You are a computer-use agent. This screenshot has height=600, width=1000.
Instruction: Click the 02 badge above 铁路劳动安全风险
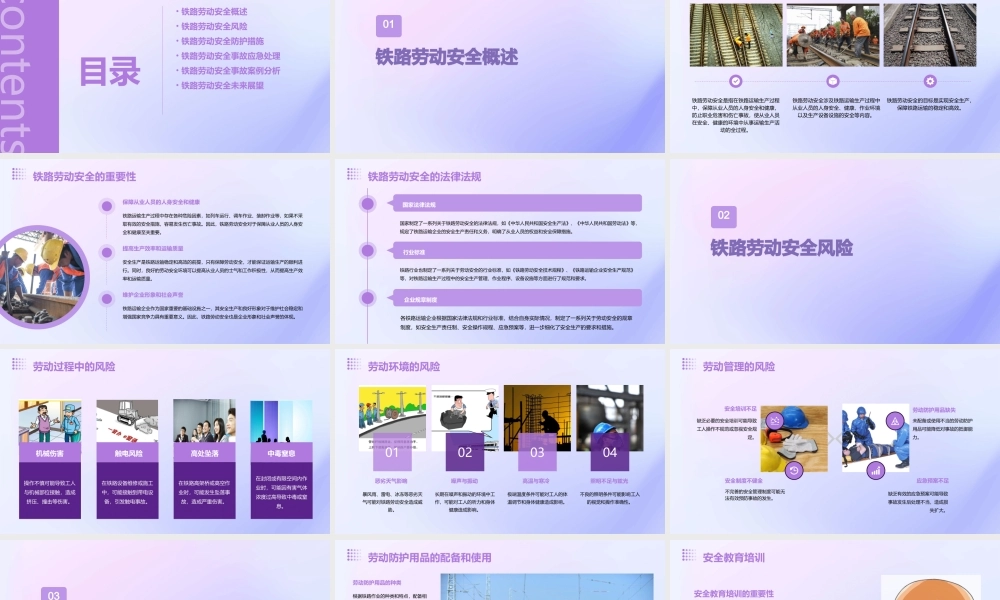coord(723,216)
